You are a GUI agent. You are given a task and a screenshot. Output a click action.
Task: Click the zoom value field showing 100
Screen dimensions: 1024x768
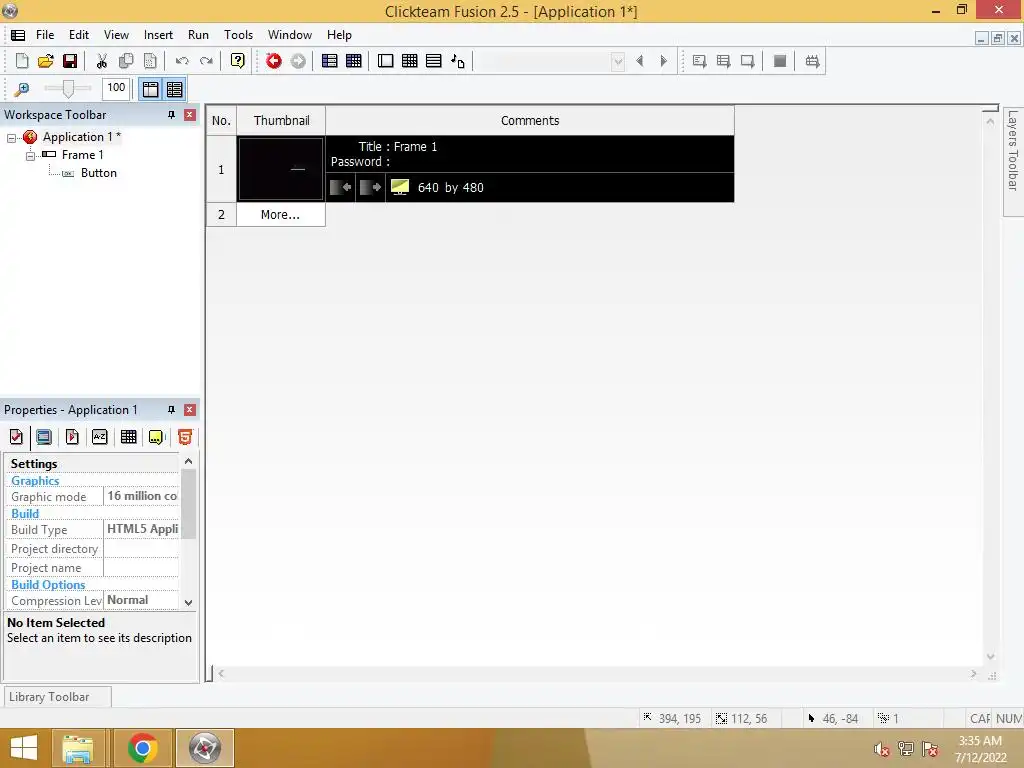[116, 88]
